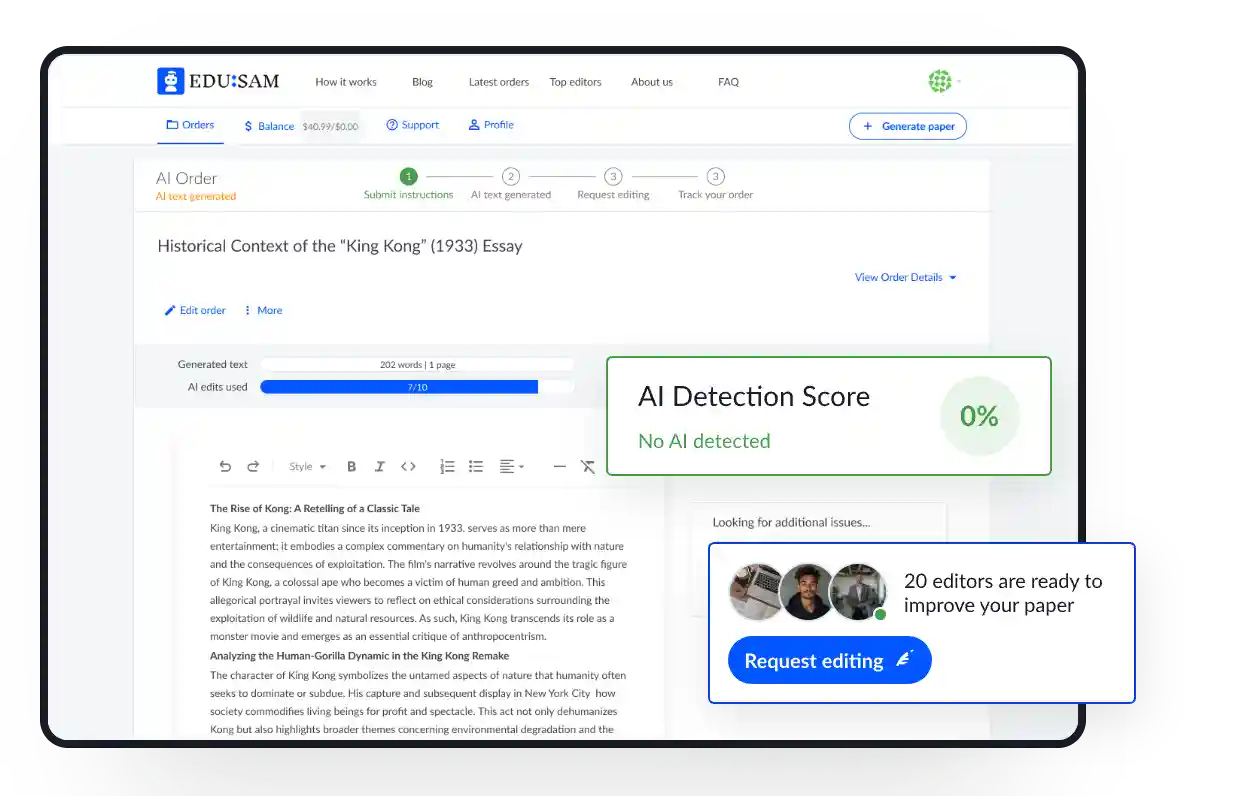Click the redo arrow in editor toolbar
The height and width of the screenshot is (796, 1244).
click(253, 466)
